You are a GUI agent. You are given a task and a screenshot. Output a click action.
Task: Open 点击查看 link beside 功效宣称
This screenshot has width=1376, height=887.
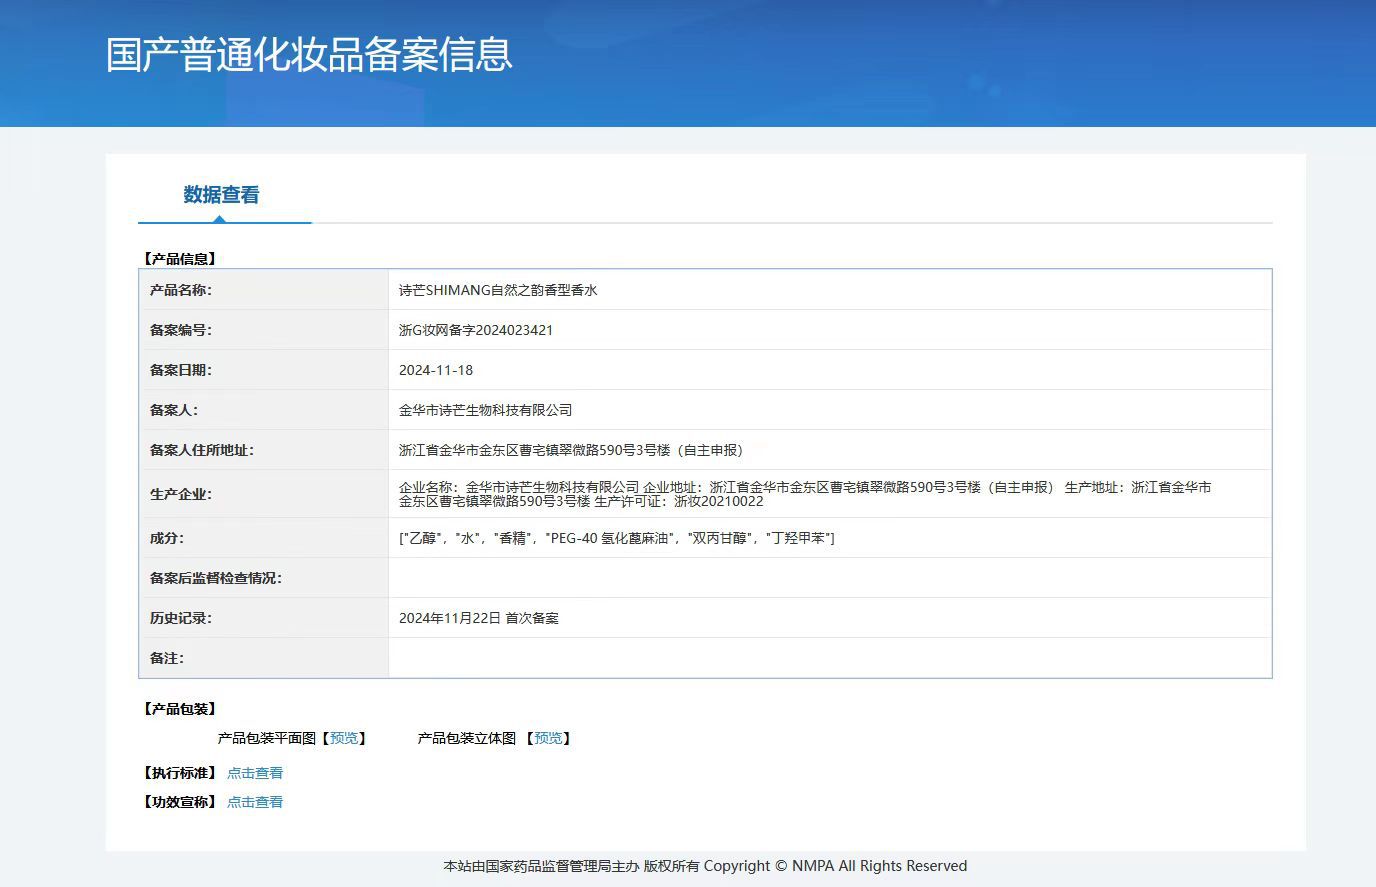pyautogui.click(x=255, y=802)
